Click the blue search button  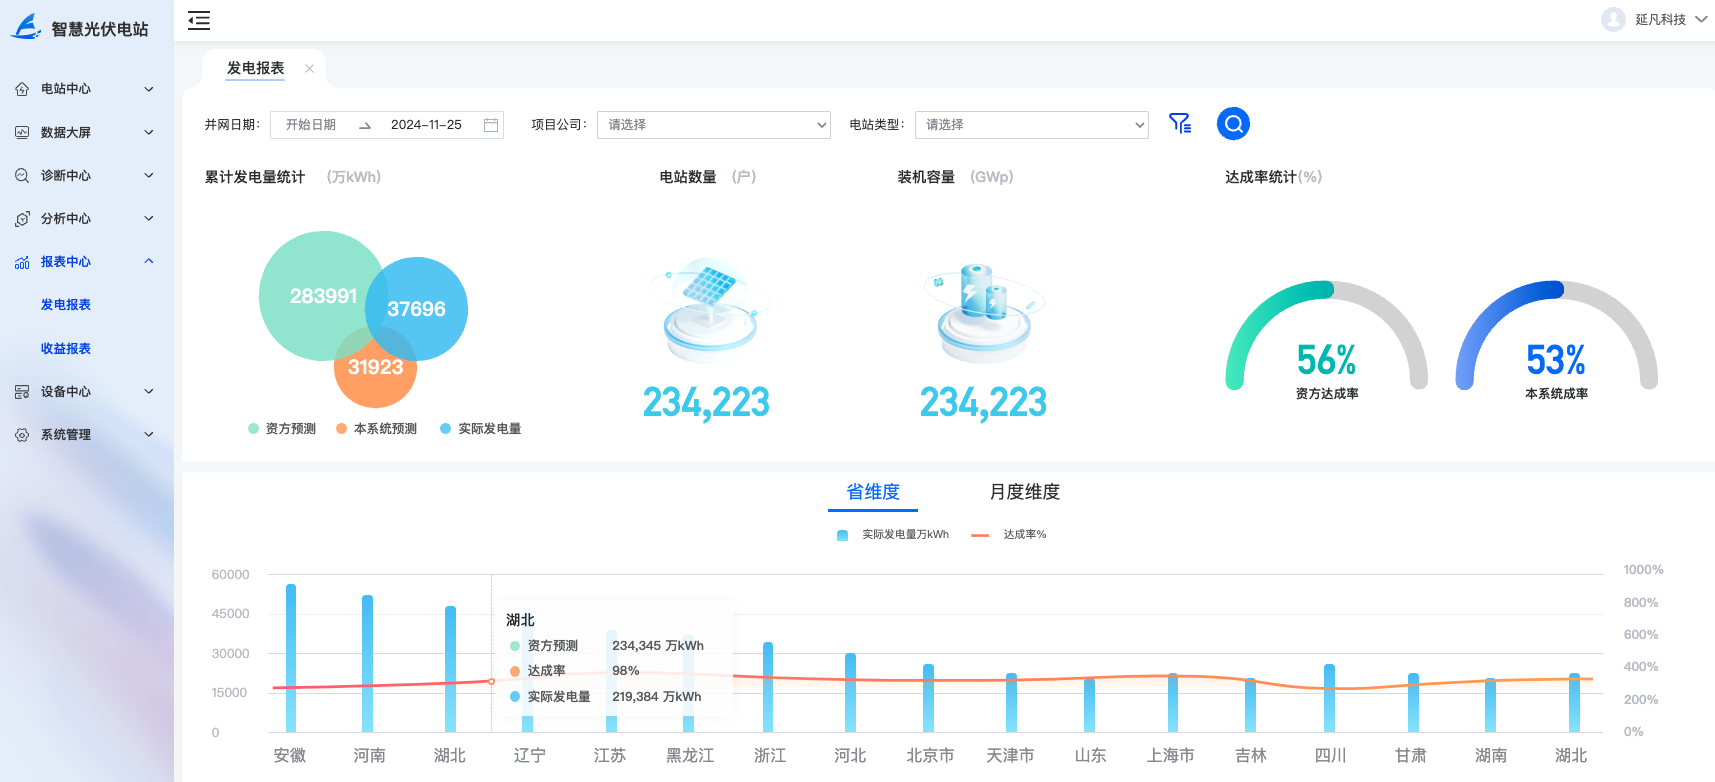coord(1233,124)
